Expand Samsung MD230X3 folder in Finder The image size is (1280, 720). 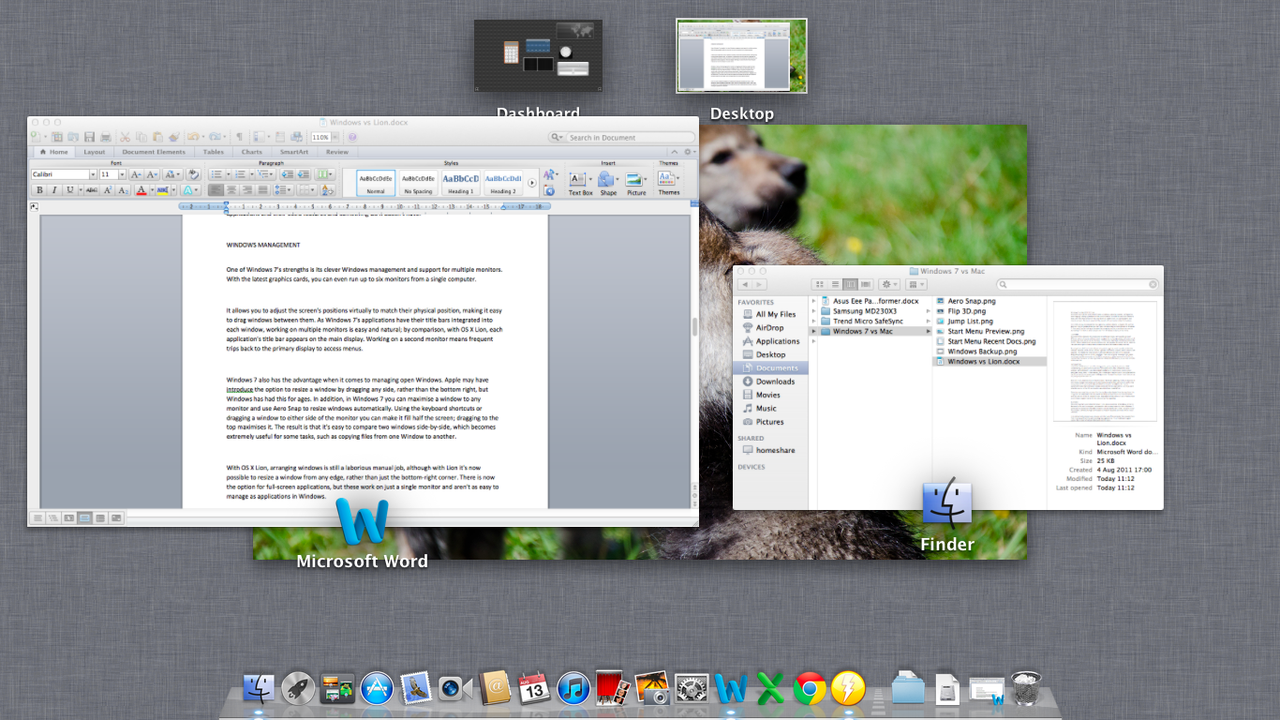[927, 311]
